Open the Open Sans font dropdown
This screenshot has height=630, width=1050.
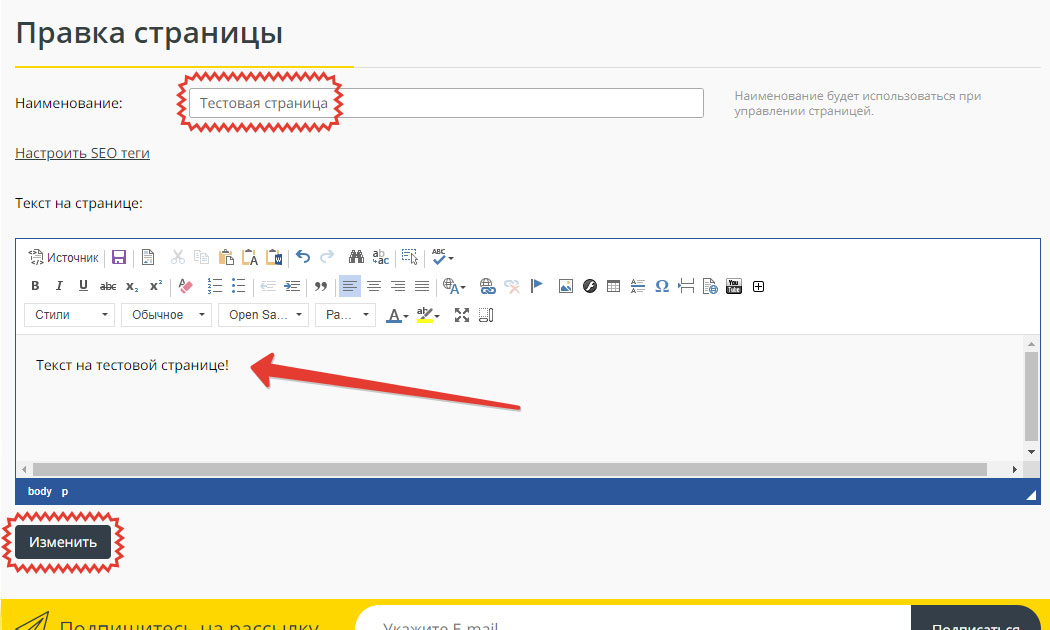click(x=265, y=316)
